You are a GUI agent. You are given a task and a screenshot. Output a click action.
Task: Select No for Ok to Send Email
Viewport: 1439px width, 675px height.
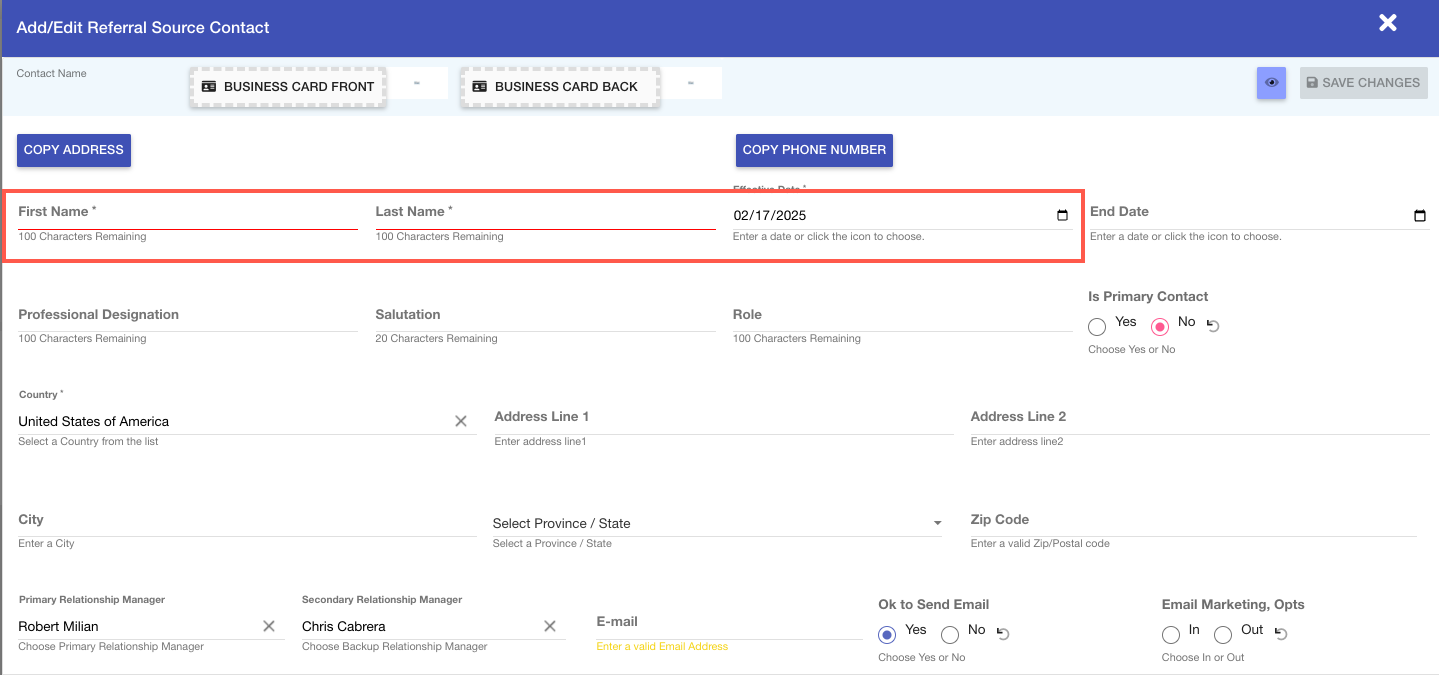pyautogui.click(x=950, y=634)
